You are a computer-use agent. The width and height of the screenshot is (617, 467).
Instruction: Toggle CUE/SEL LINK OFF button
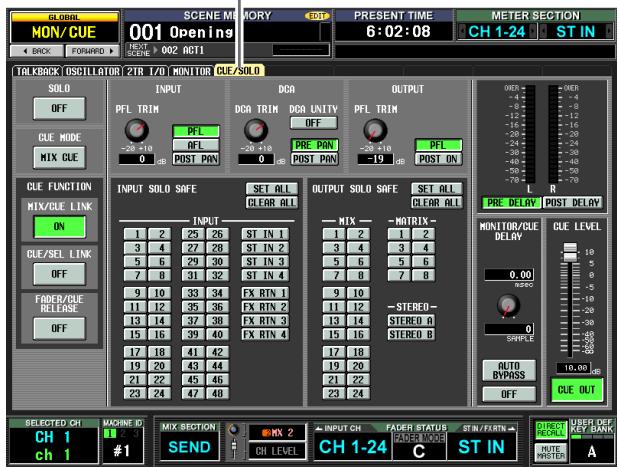click(x=59, y=274)
